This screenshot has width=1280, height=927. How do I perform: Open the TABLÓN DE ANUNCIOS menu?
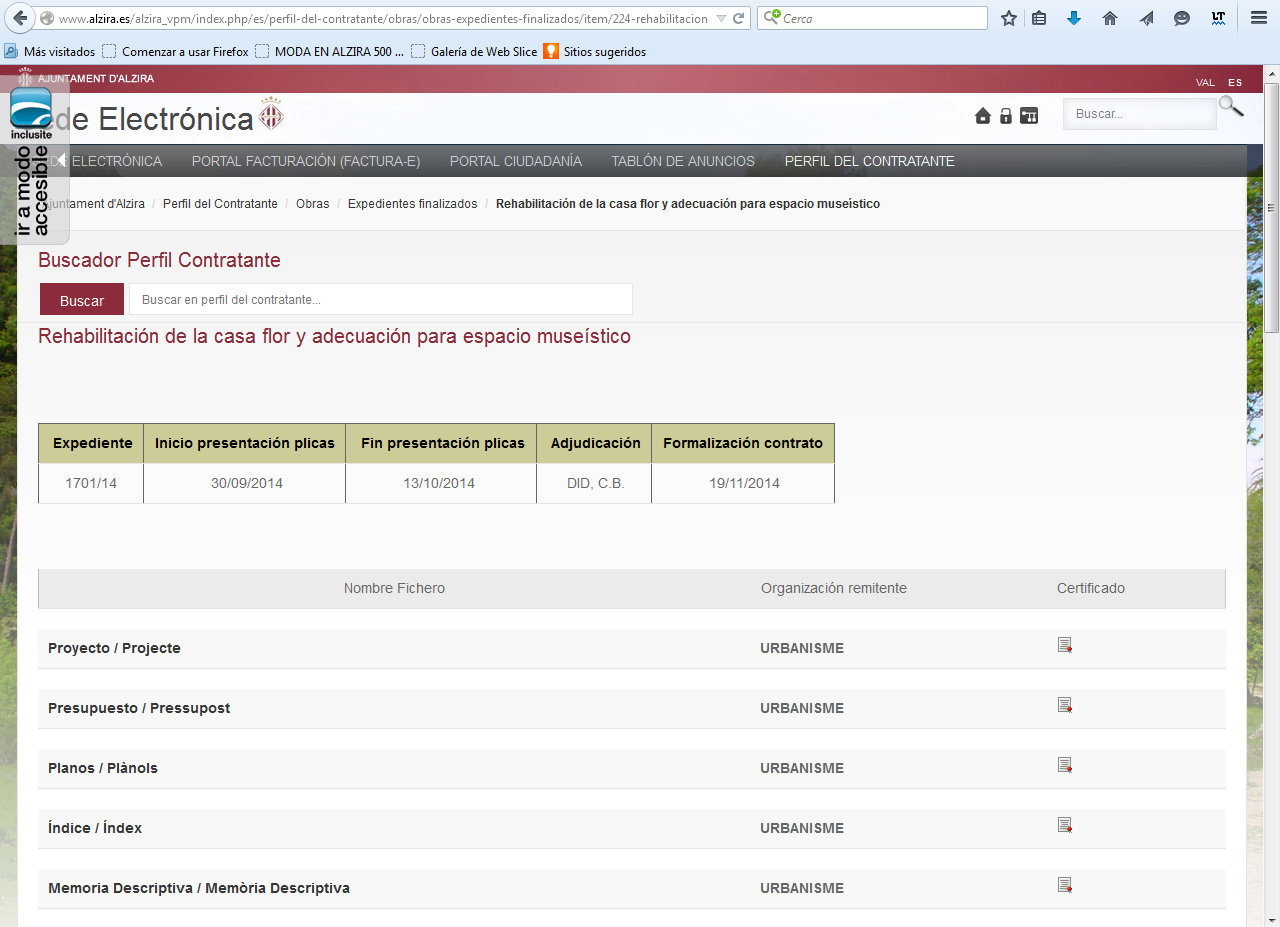pos(683,160)
